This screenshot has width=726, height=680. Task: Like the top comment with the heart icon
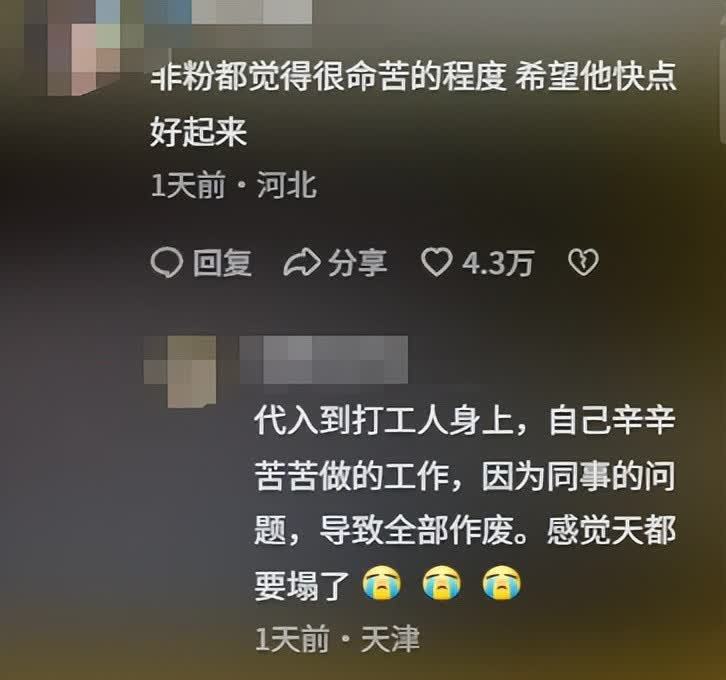coord(436,262)
